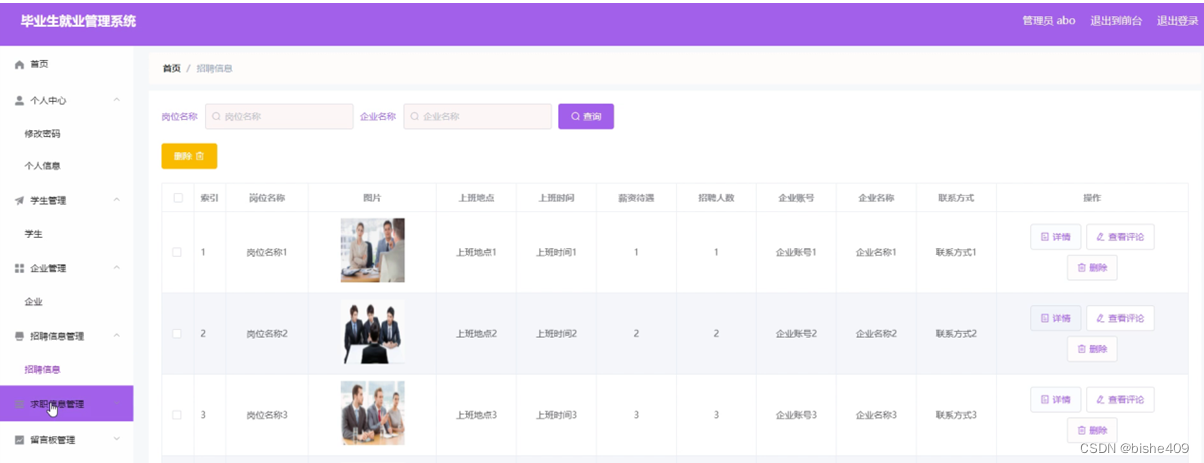Click the search icon in 企业名称 field
The height and width of the screenshot is (463, 1204).
(415, 117)
